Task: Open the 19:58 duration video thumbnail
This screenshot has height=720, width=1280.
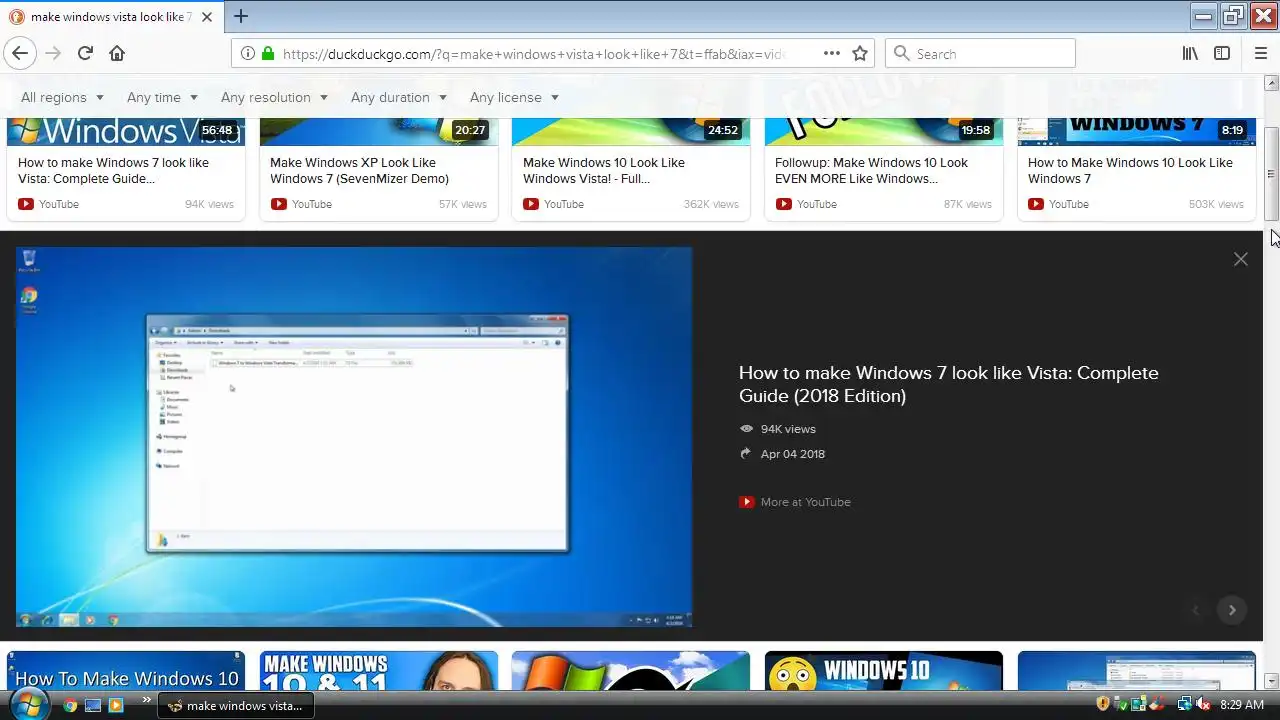Action: (884, 131)
